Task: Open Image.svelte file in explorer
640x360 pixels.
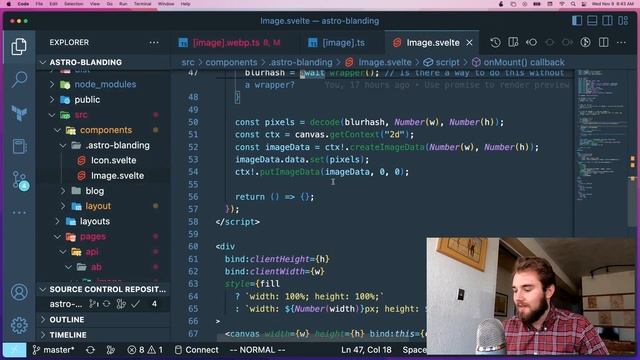Action: (x=117, y=176)
